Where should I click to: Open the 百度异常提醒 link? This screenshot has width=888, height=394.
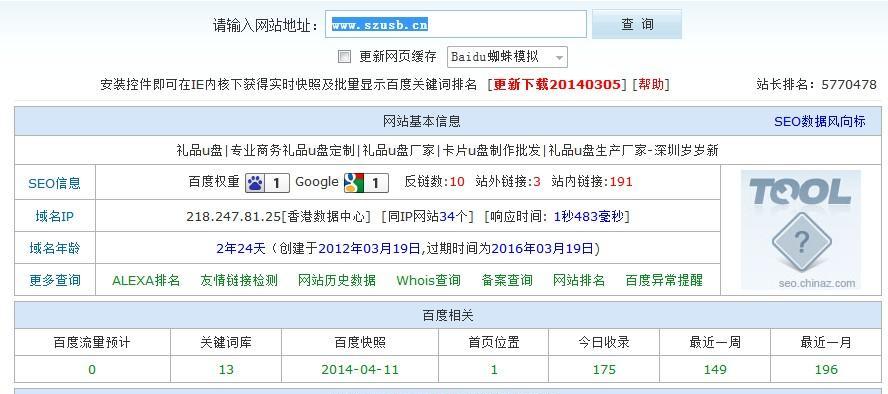[664, 280]
